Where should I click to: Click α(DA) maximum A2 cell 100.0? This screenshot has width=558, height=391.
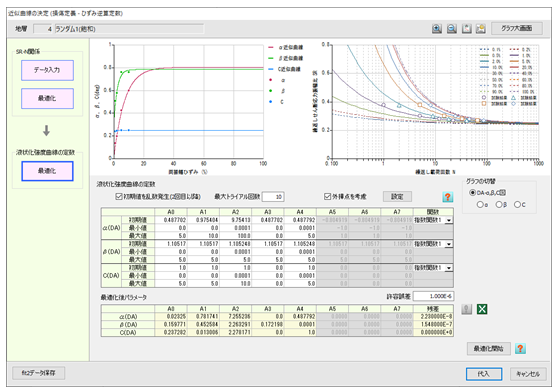[x=236, y=236]
